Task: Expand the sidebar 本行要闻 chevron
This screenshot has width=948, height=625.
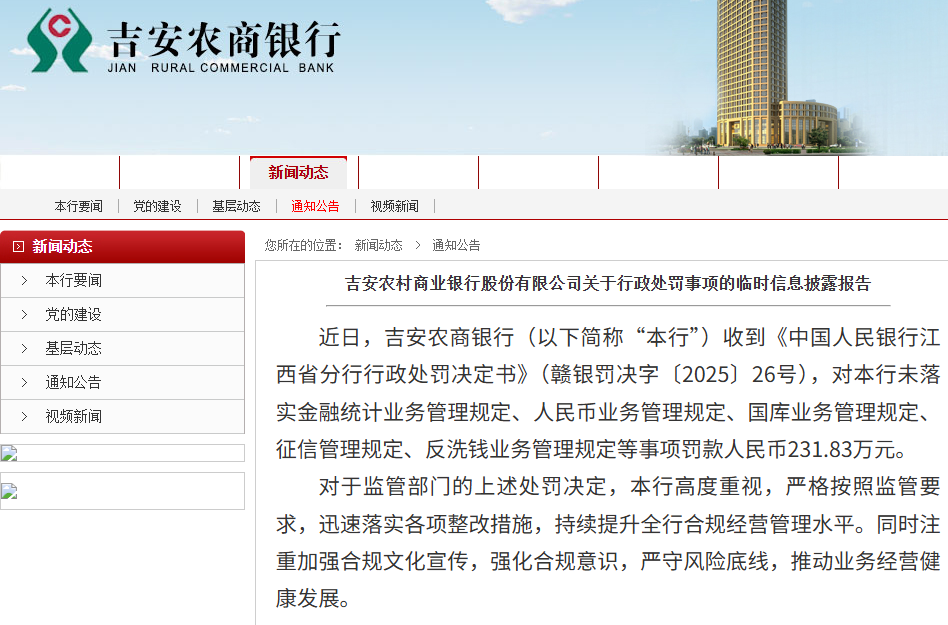Action: (x=24, y=281)
